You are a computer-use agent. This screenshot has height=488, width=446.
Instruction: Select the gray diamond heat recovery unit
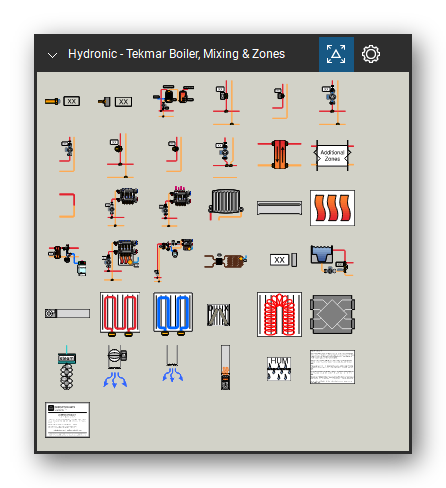pos(332,314)
